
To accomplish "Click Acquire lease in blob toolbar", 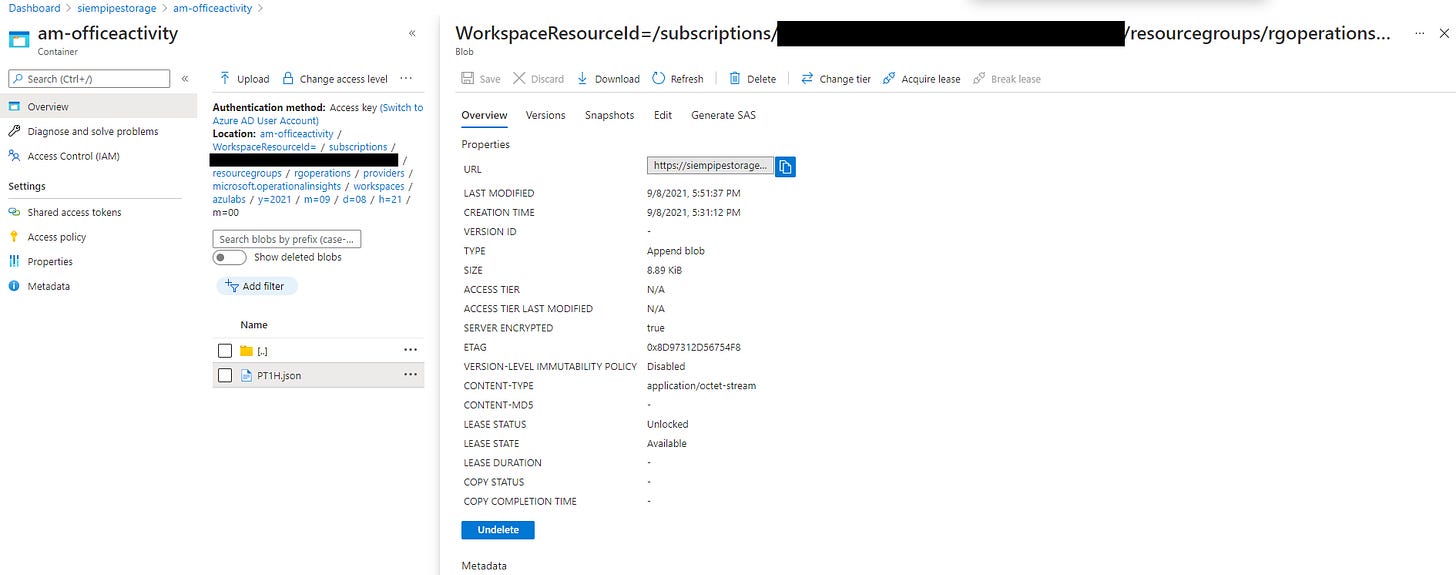I will [920, 78].
